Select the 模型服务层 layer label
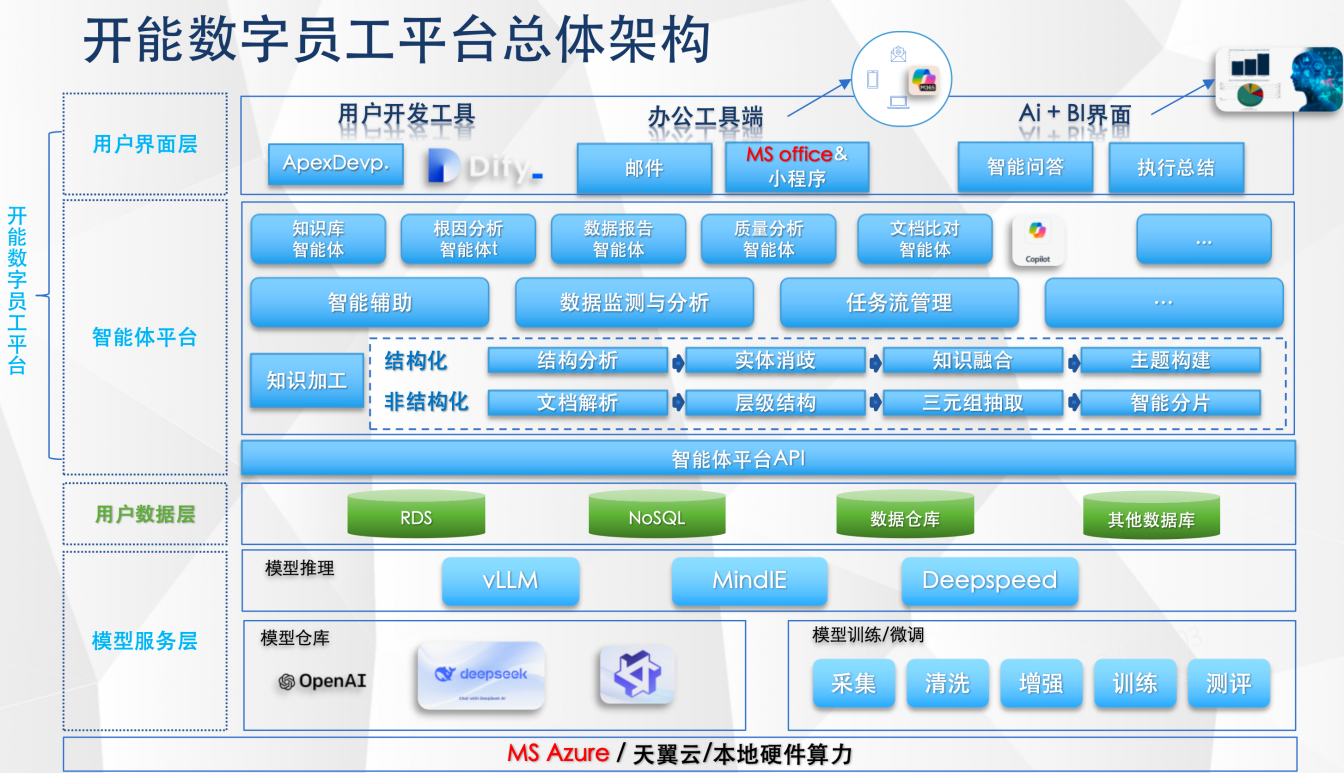Image resolution: width=1344 pixels, height=773 pixels. pos(145,641)
